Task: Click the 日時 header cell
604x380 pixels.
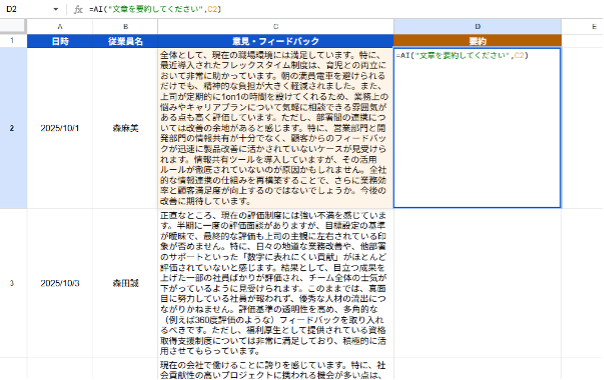Action: click(x=60, y=41)
